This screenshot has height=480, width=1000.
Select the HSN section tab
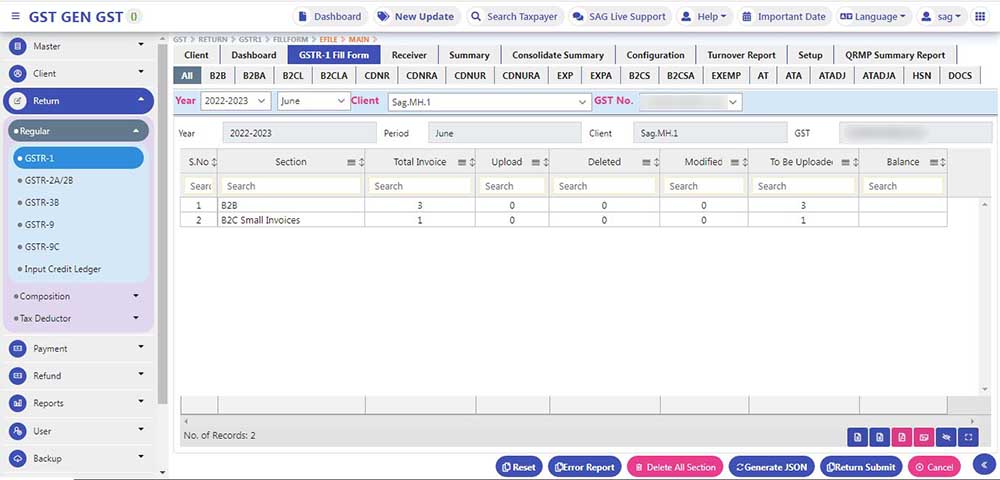click(921, 75)
